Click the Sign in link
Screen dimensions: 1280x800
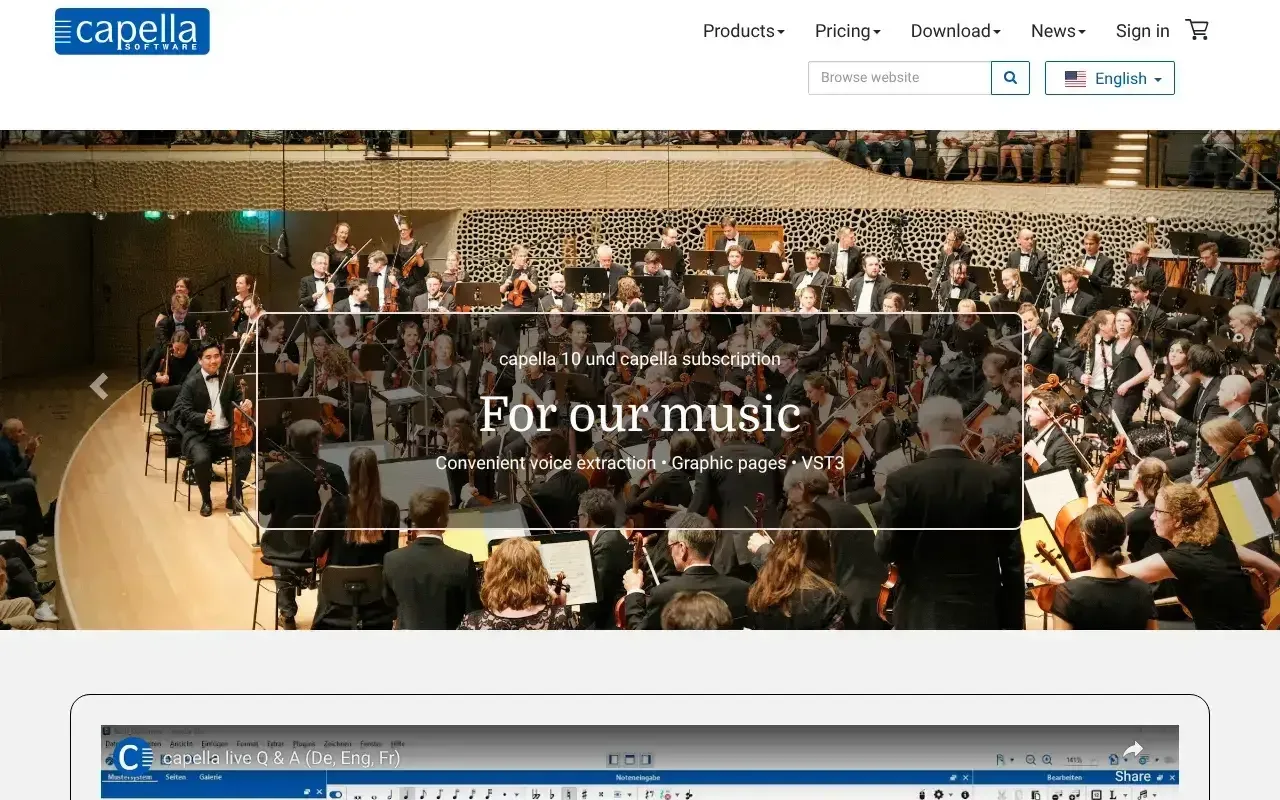[1142, 31]
